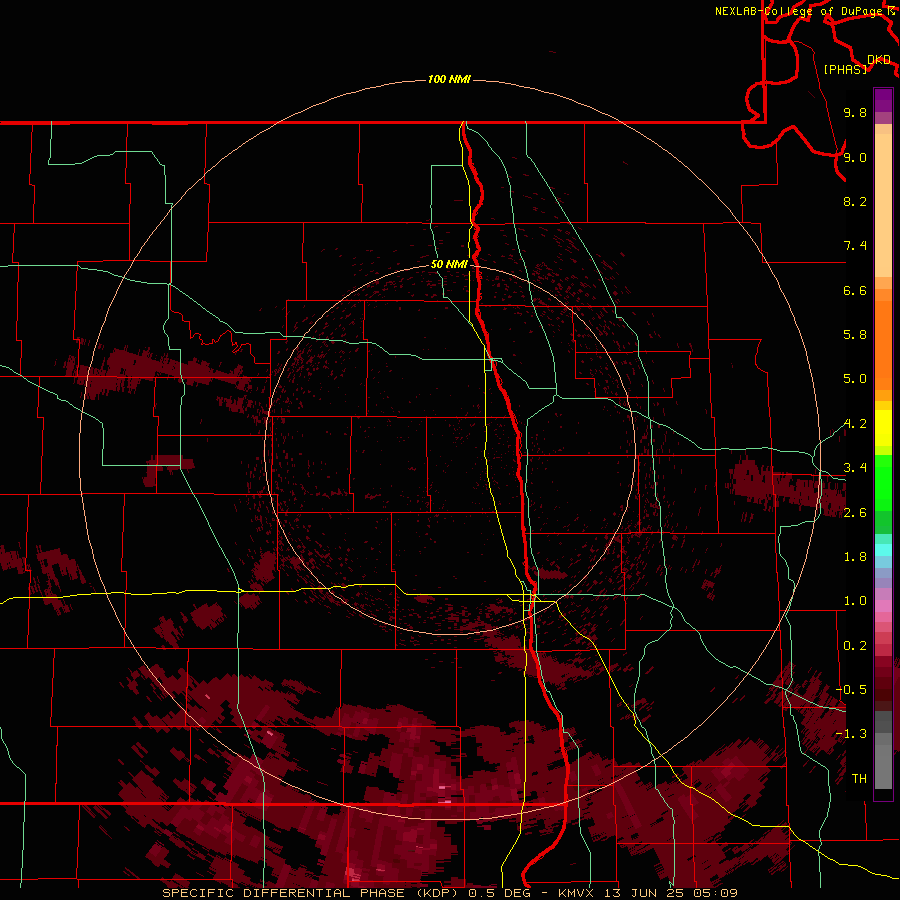Viewport: 900px width, 900px height.
Task: Click the 4.2 value on the color scale
Action: point(855,424)
